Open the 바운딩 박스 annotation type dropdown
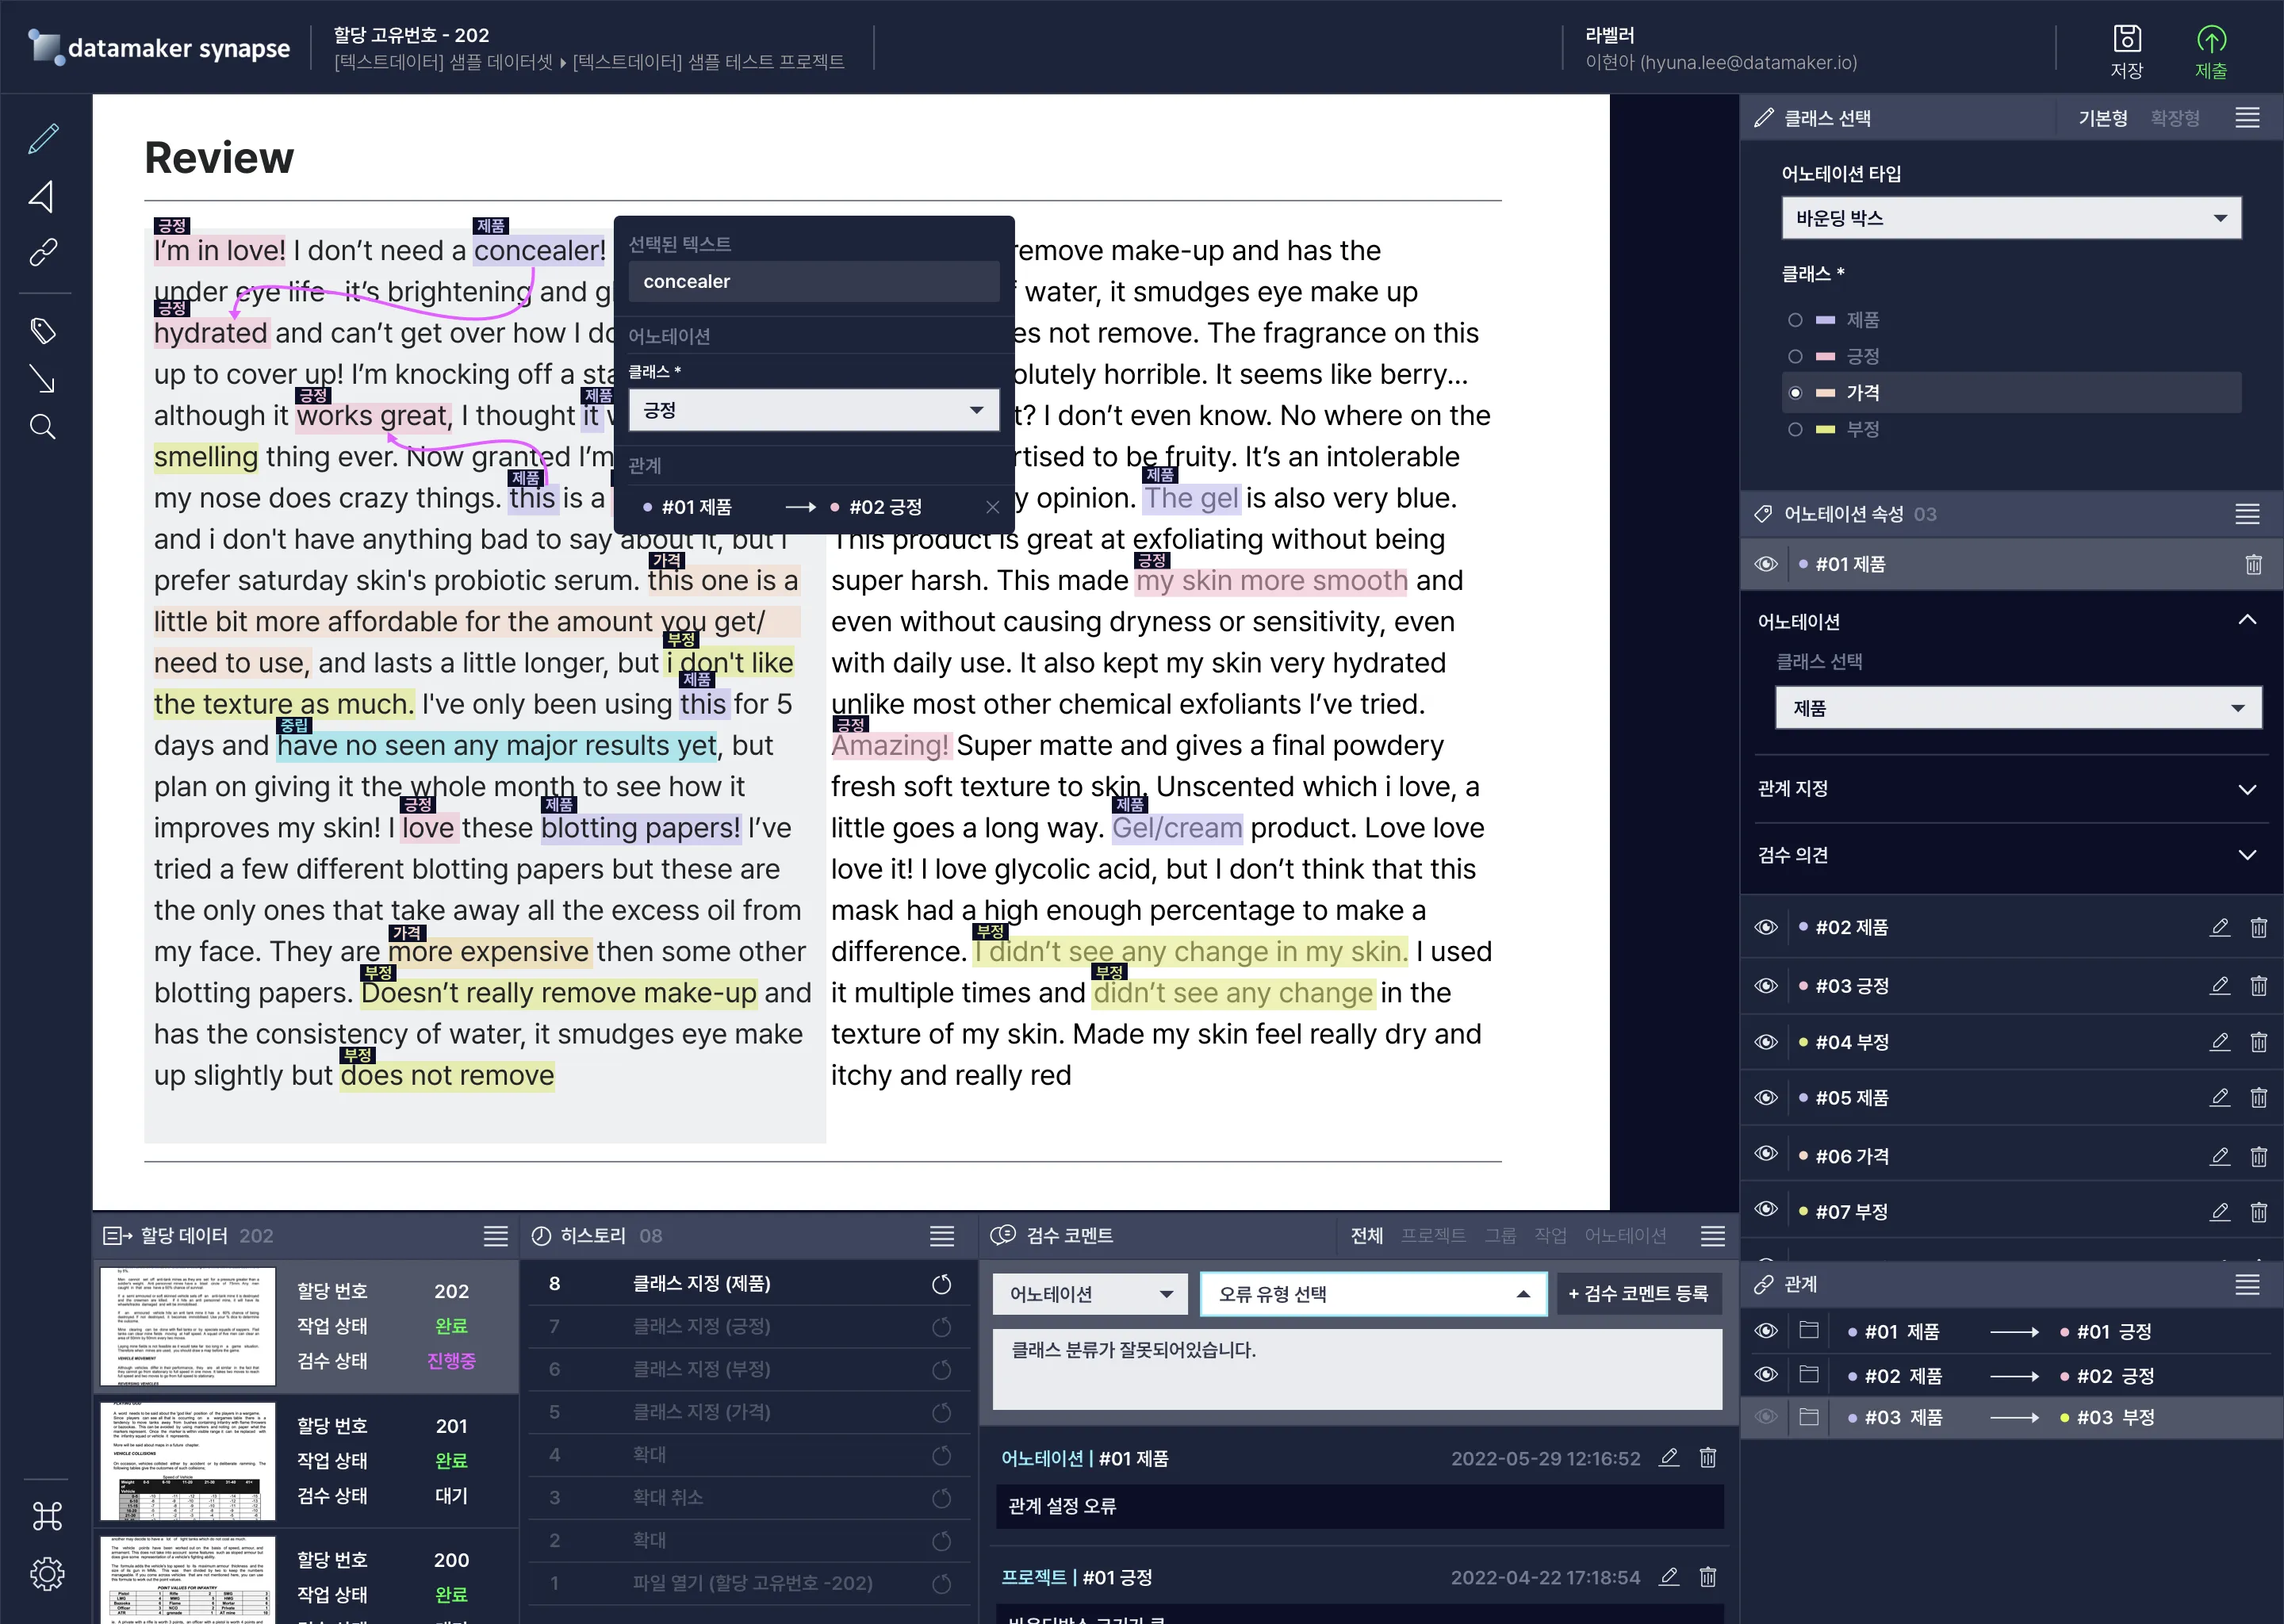Screen dimensions: 2284x1624 coord(2010,218)
